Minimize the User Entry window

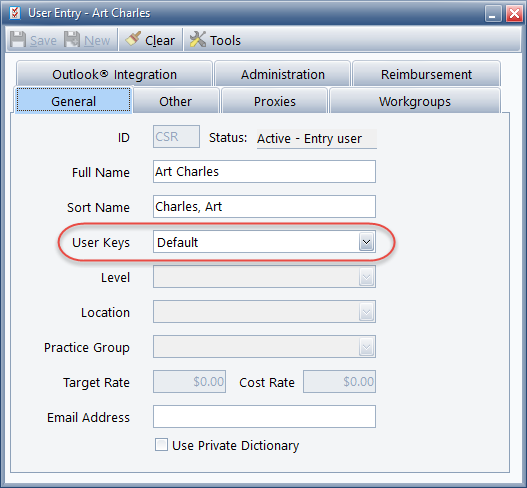[x=493, y=14]
